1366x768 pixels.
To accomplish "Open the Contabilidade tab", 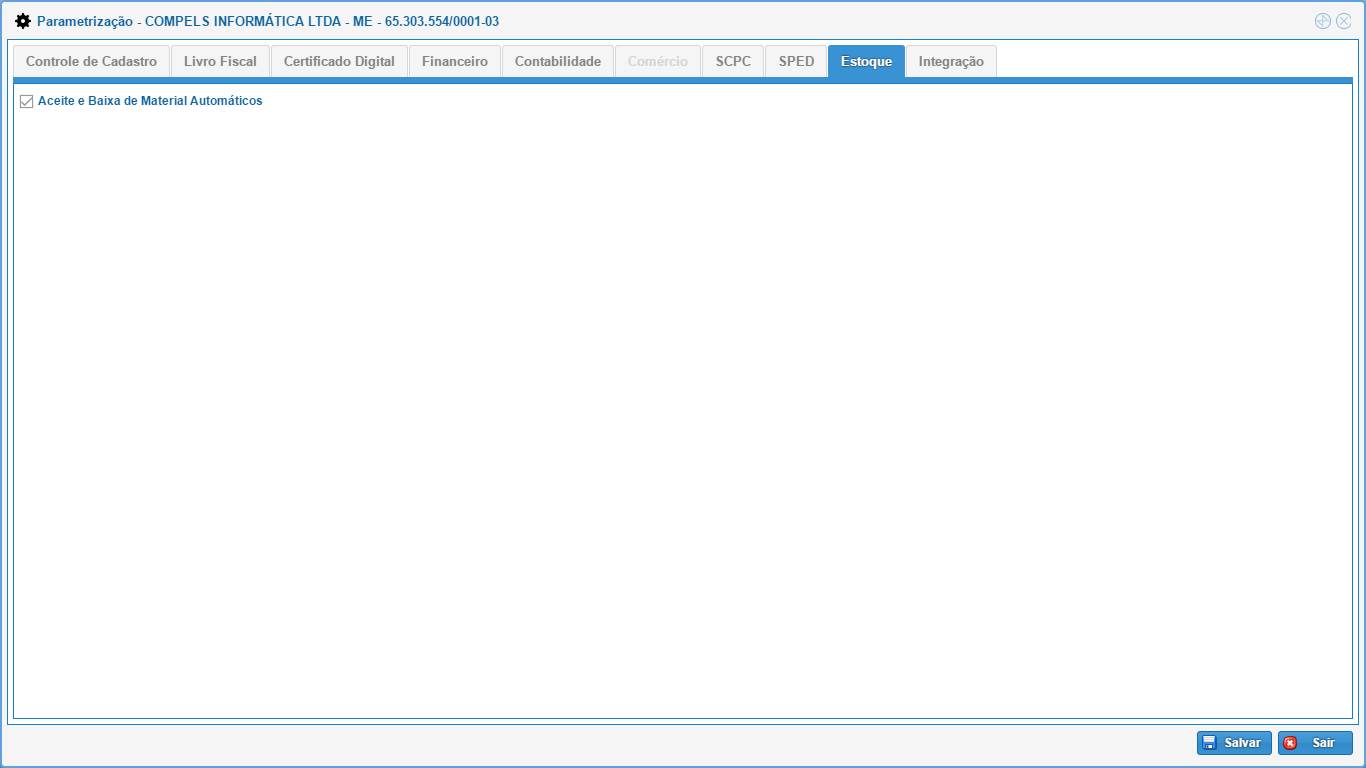I will point(558,61).
